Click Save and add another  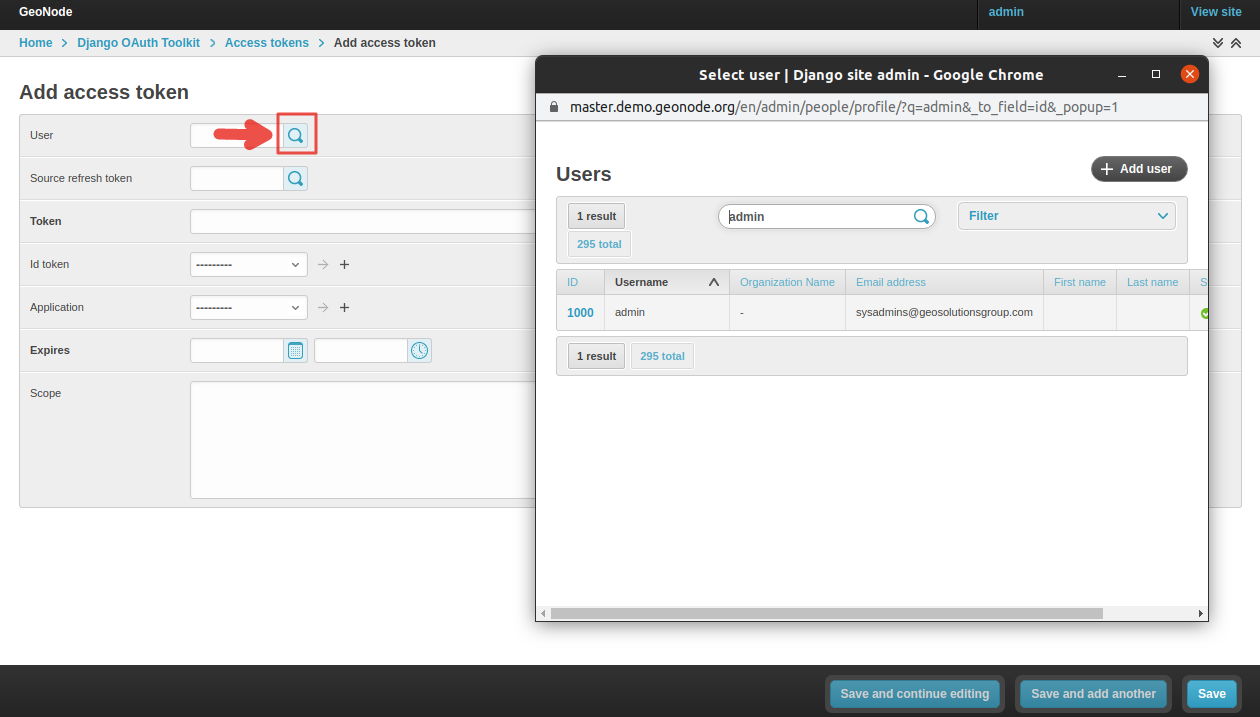point(1092,693)
